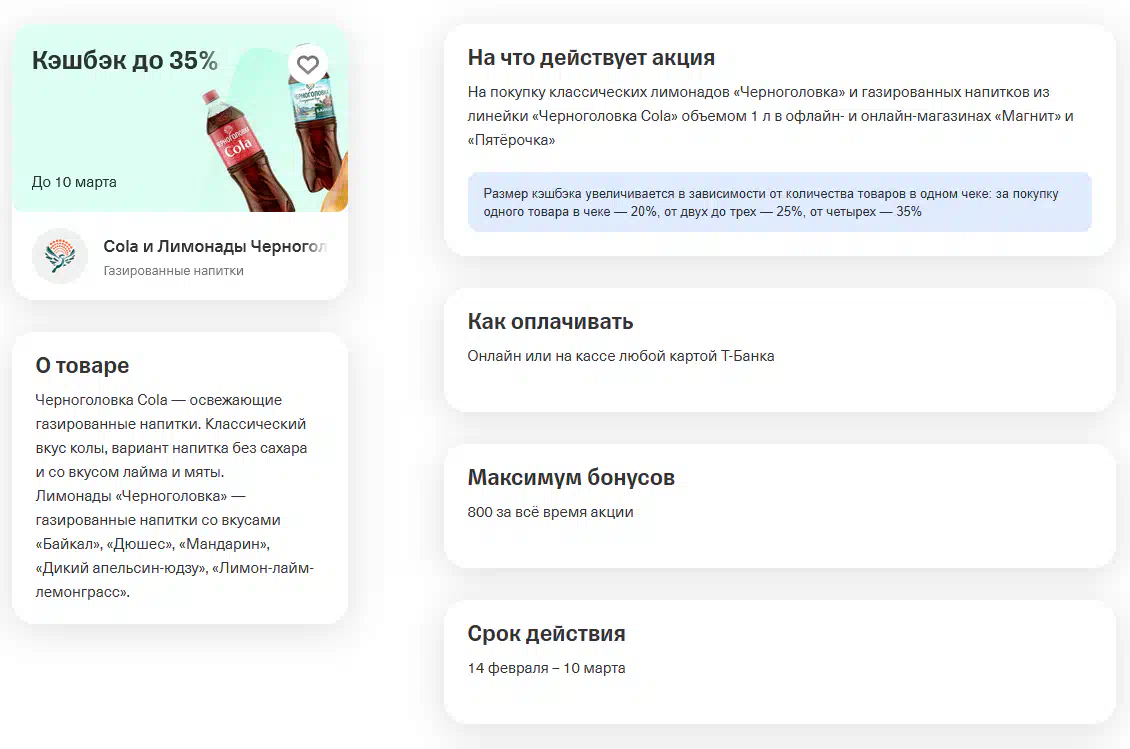Click the "О товаре" heading
This screenshot has height=749, width=1130.
82,366
